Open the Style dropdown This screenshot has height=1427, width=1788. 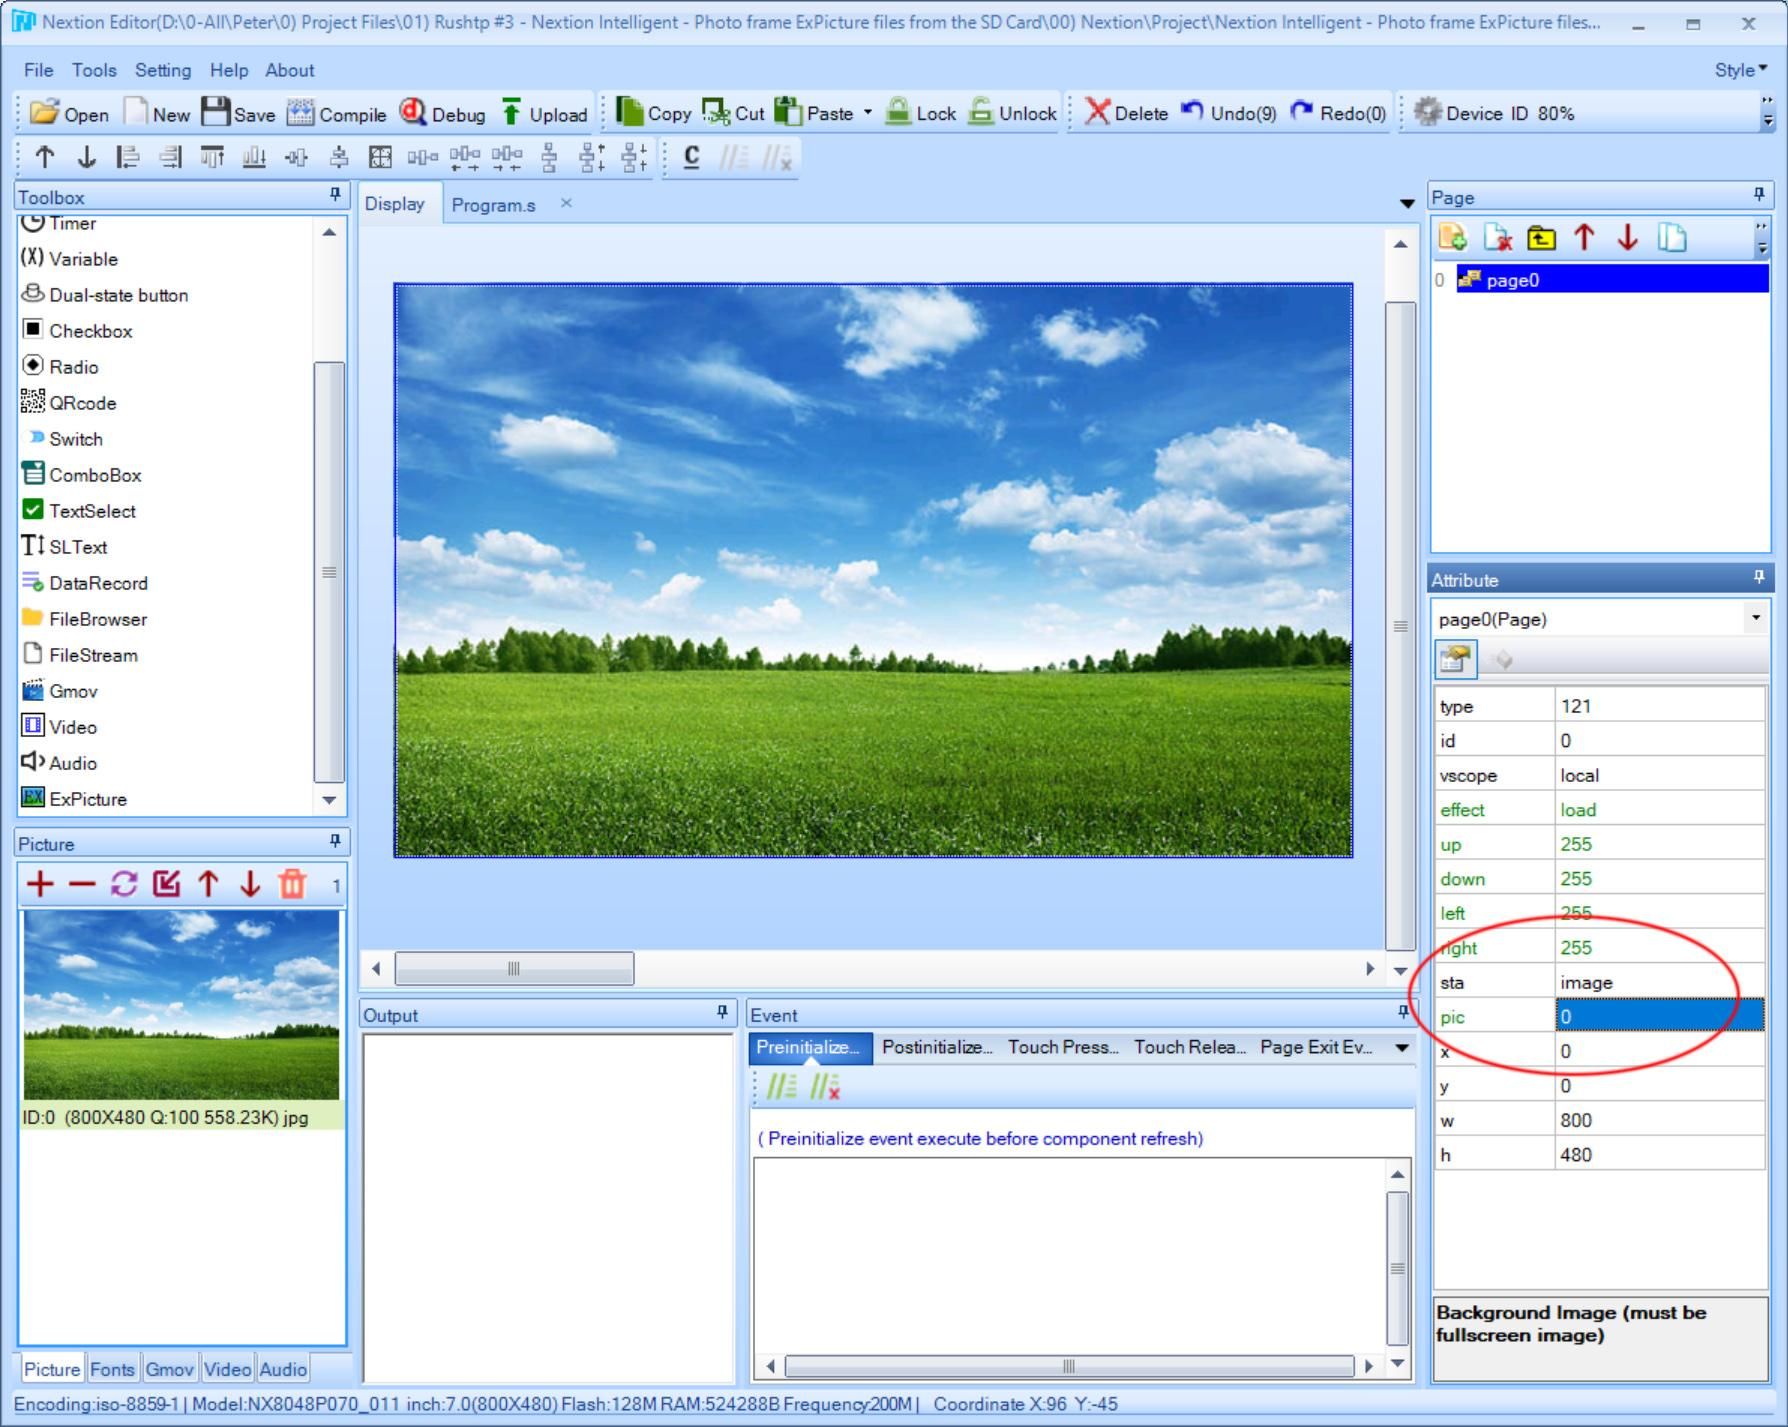(x=1738, y=69)
